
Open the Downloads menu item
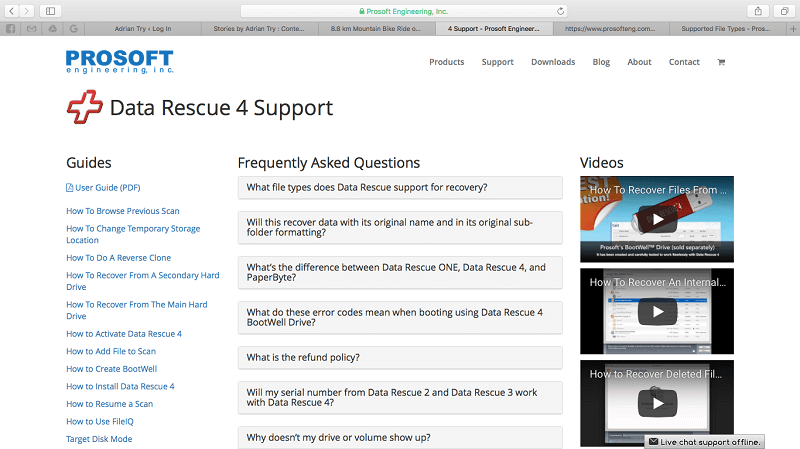tap(553, 62)
